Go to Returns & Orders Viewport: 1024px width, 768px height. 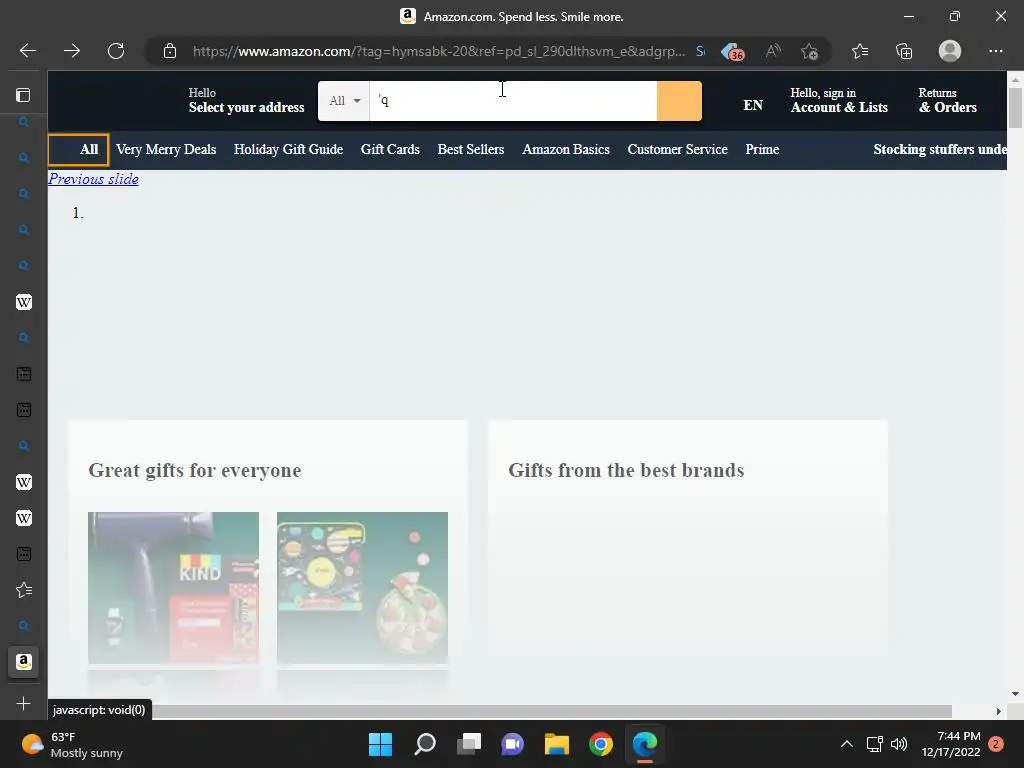coord(948,101)
